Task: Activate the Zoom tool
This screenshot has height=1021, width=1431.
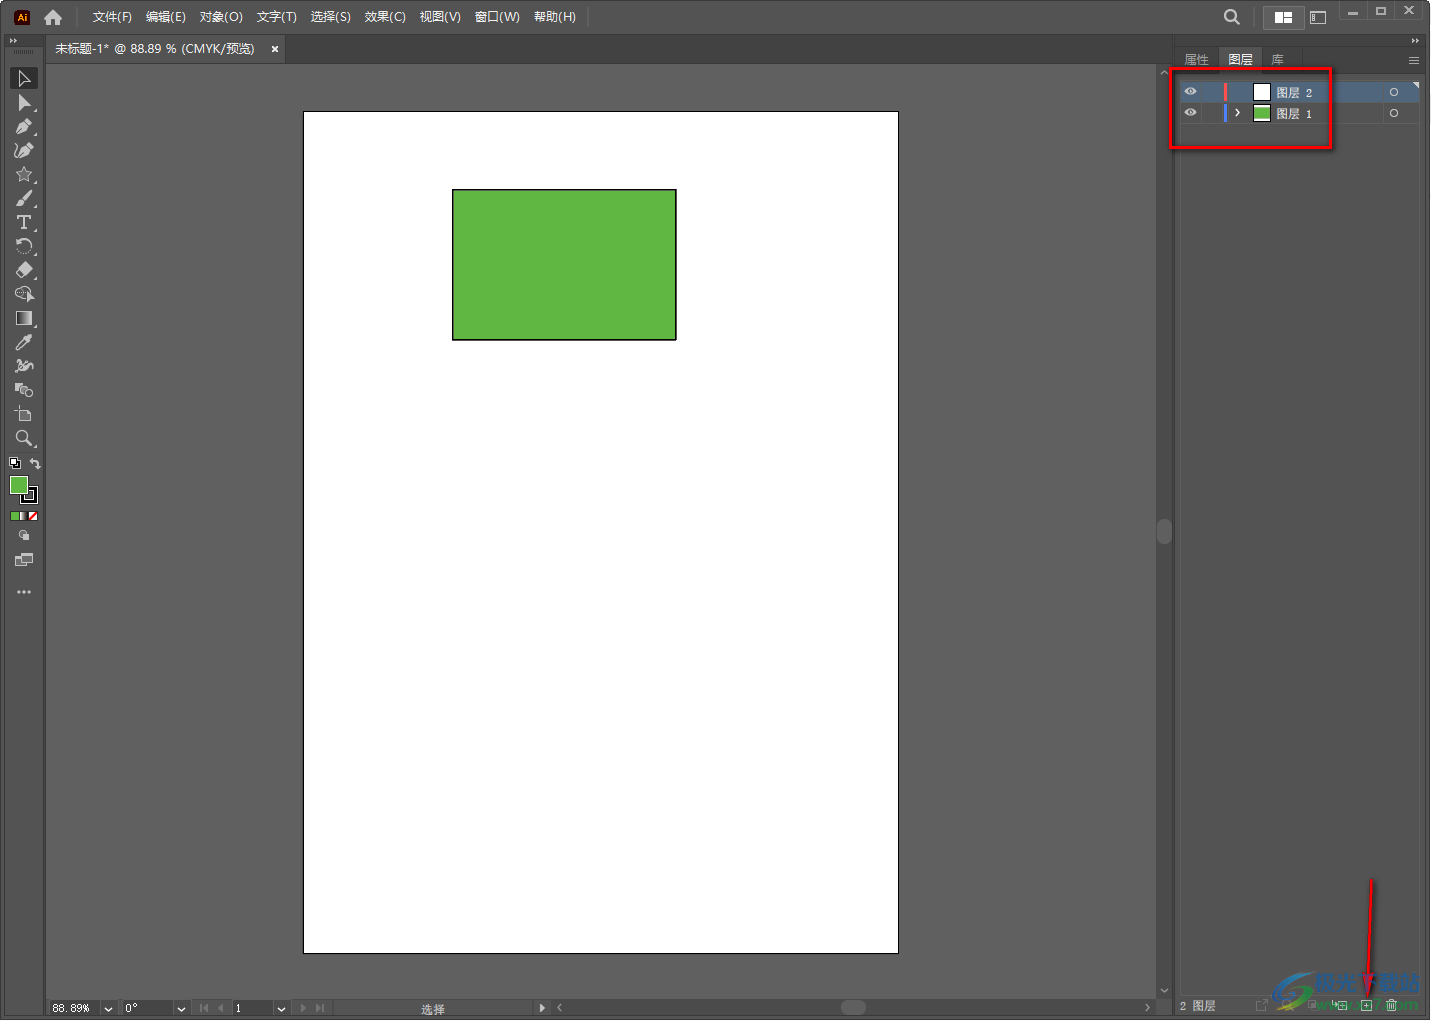Action: click(24, 438)
